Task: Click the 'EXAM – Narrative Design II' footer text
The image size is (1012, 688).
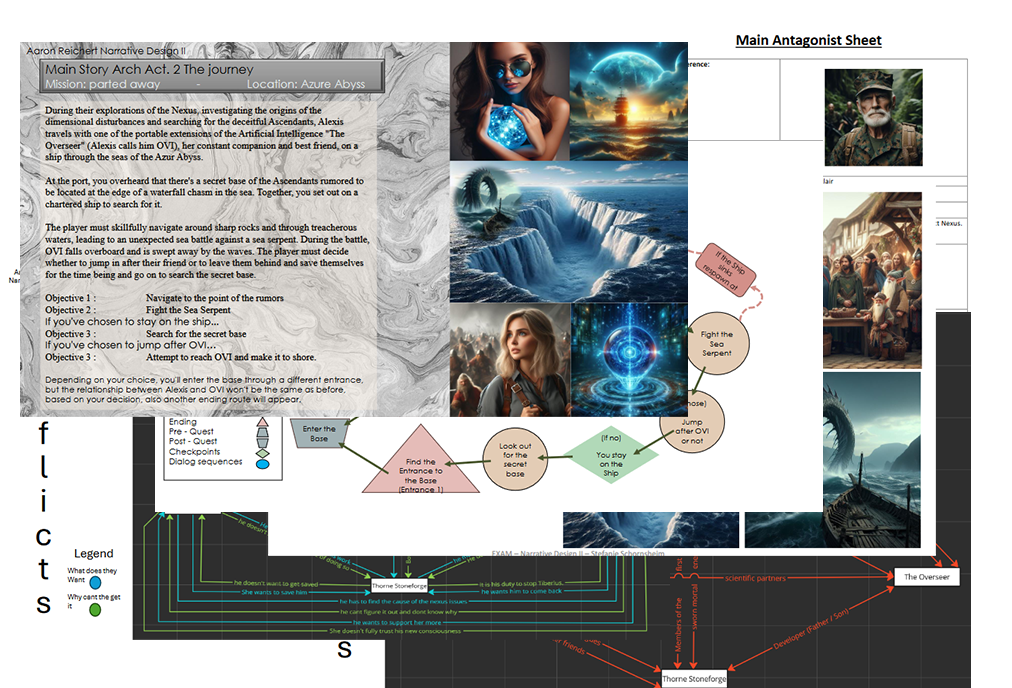Action: [x=578, y=554]
